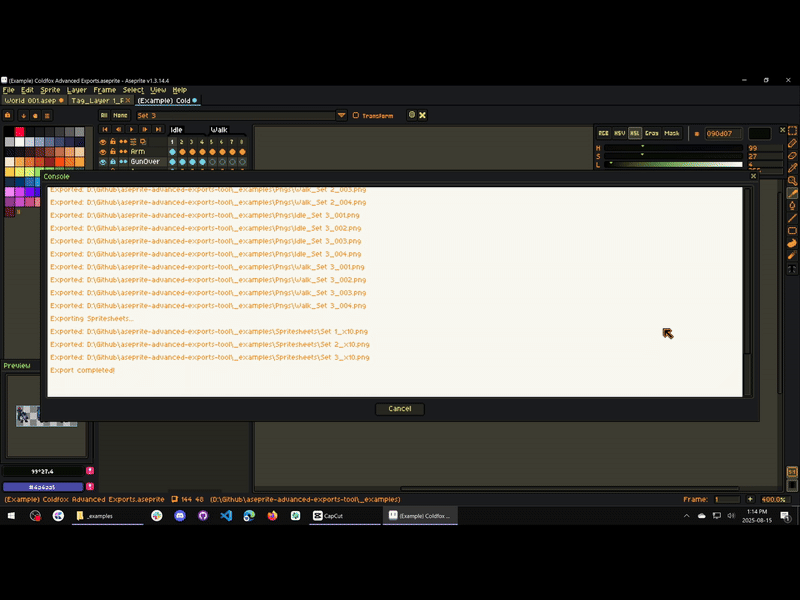800x600 pixels.
Task: Select the Zoom magnifier tool
Action: (x=792, y=181)
